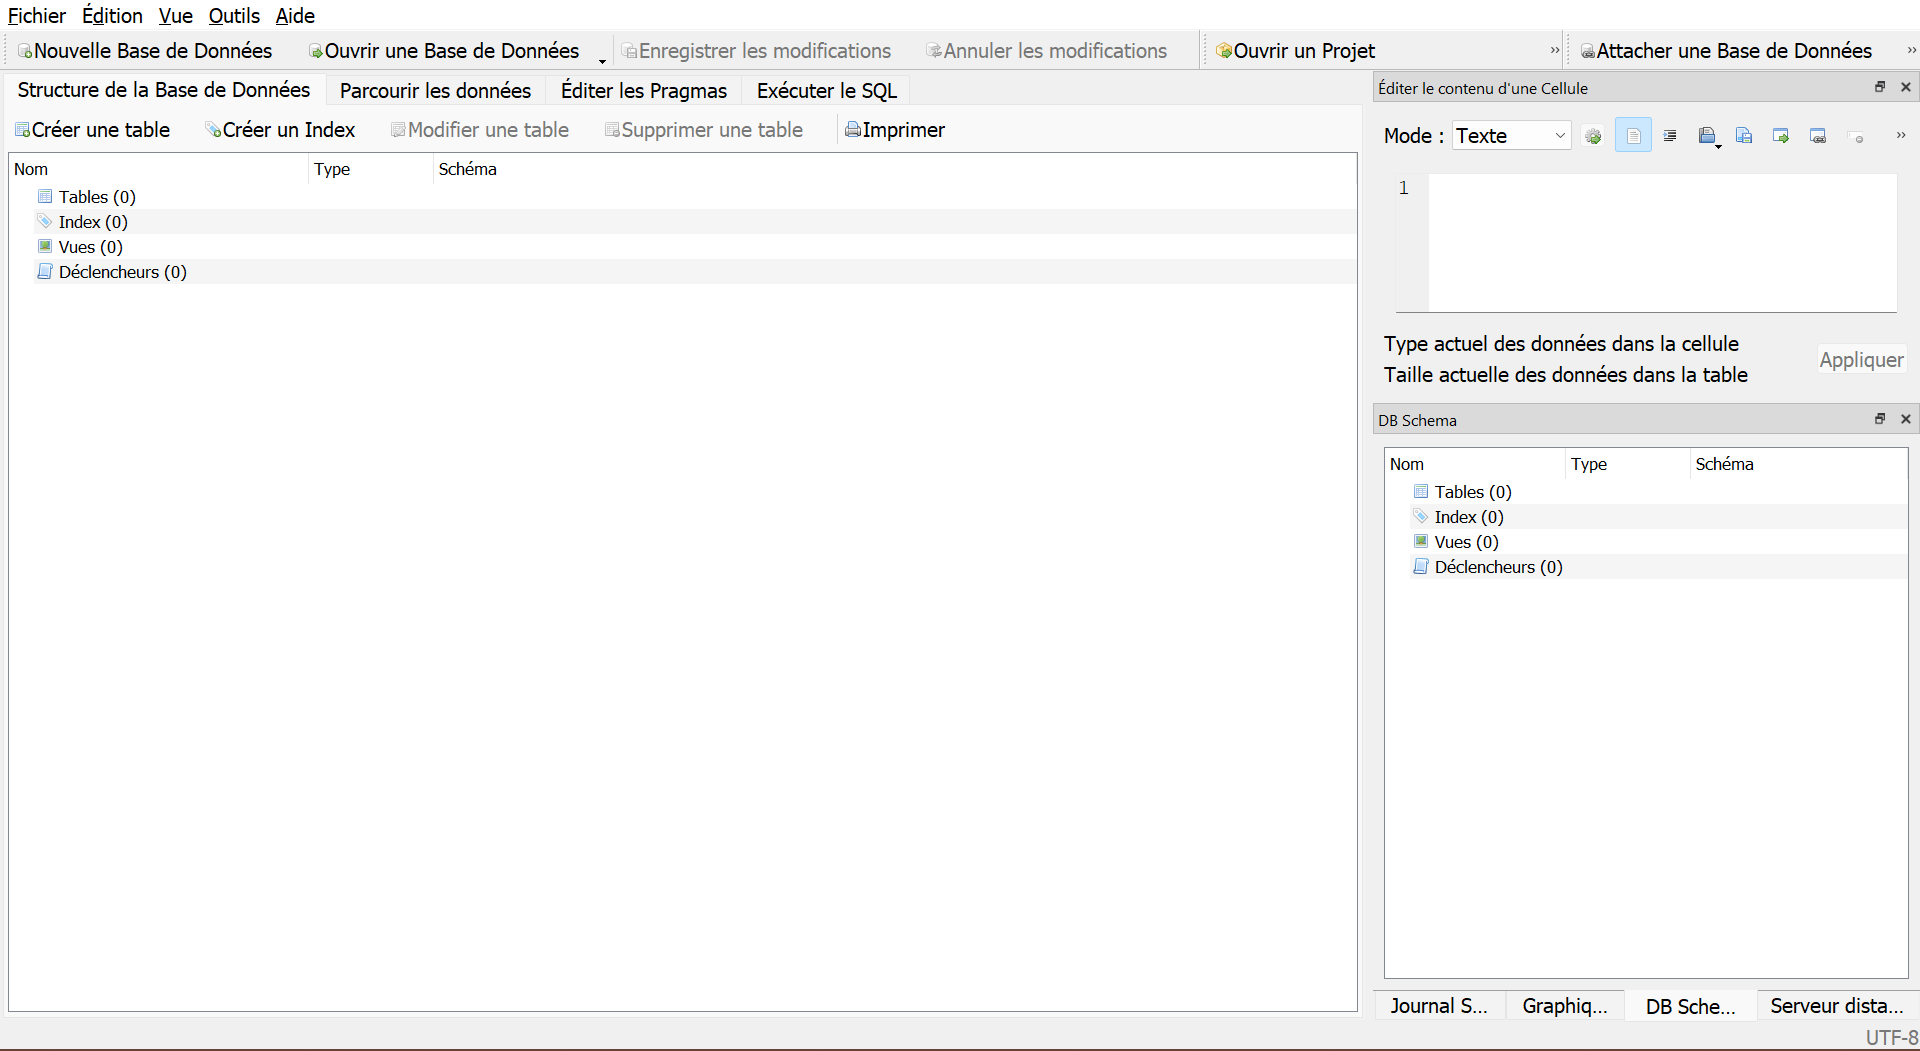Toggle the gear auto-switch mode button
The width and height of the screenshot is (1920, 1051).
(1593, 136)
